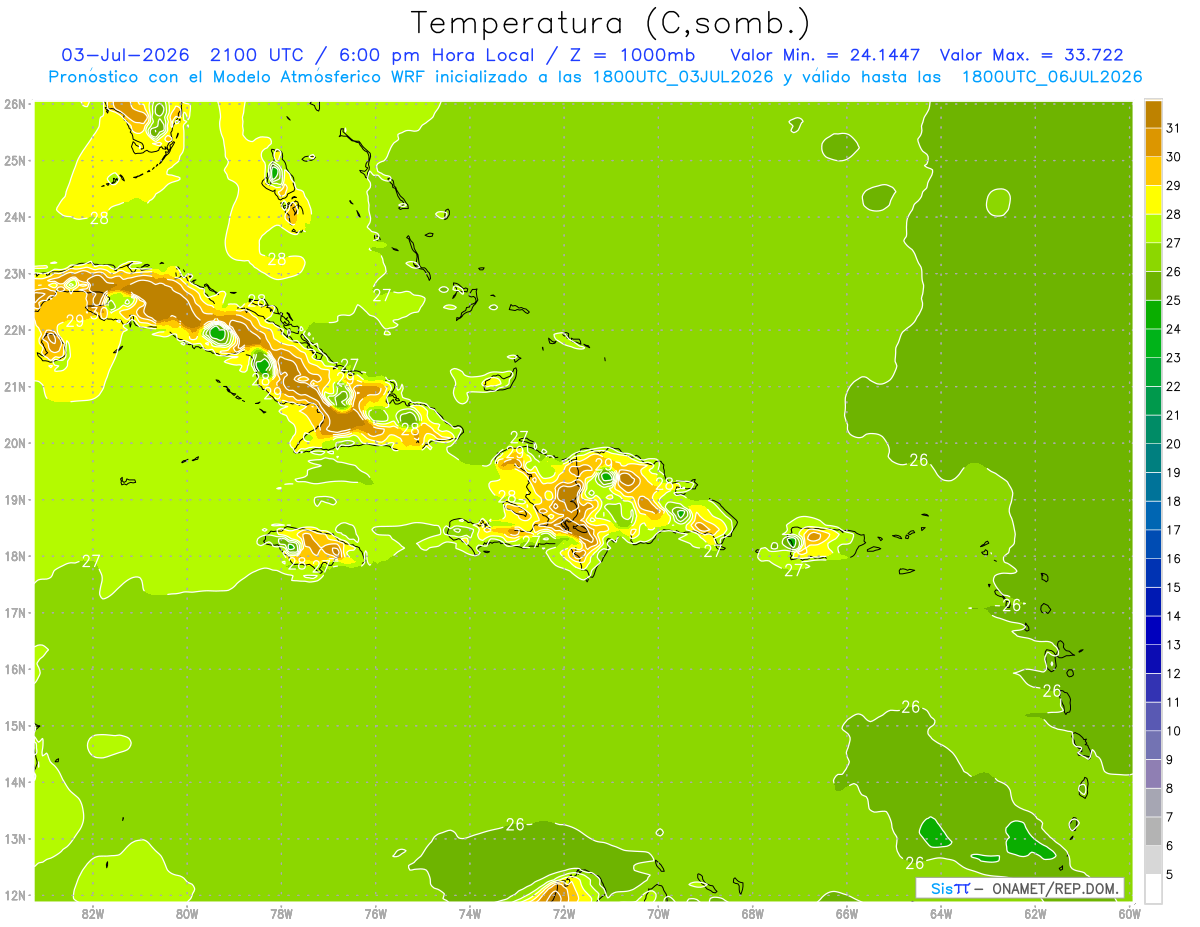Click the "14N" latitude axis label
The image size is (1200, 927).
[x=15, y=782]
